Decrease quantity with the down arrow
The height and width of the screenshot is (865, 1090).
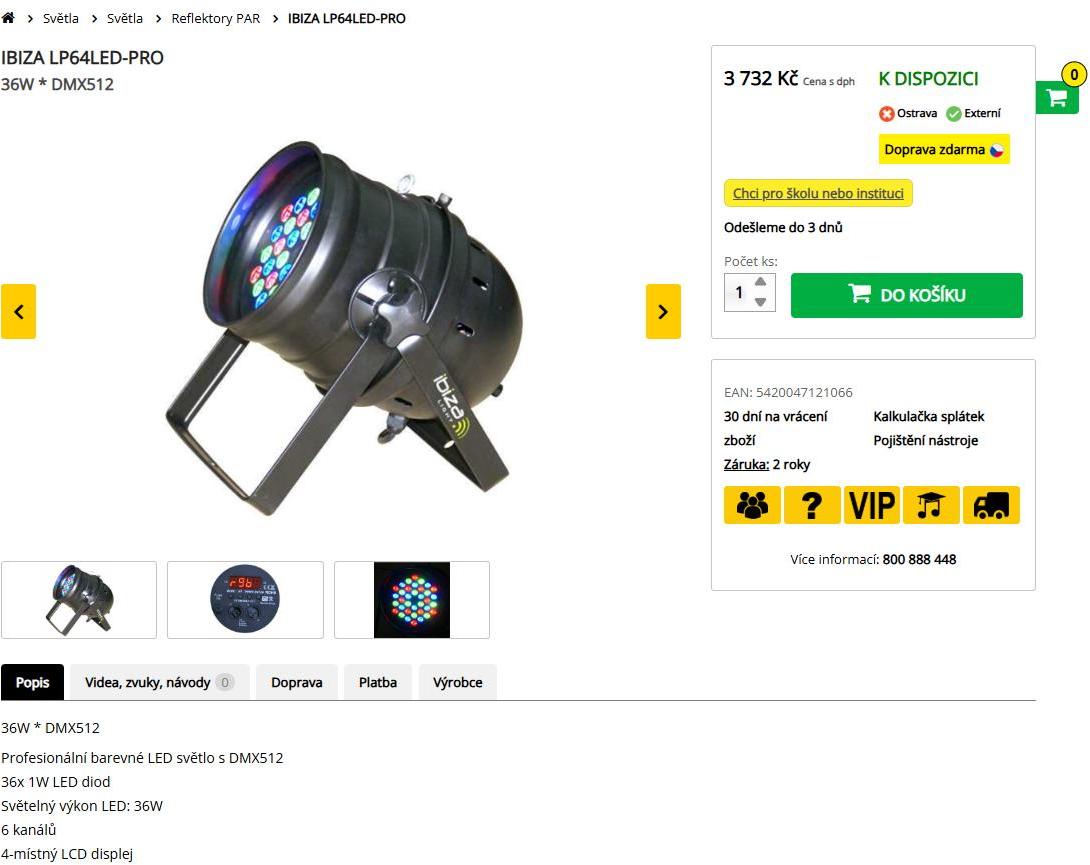point(760,302)
